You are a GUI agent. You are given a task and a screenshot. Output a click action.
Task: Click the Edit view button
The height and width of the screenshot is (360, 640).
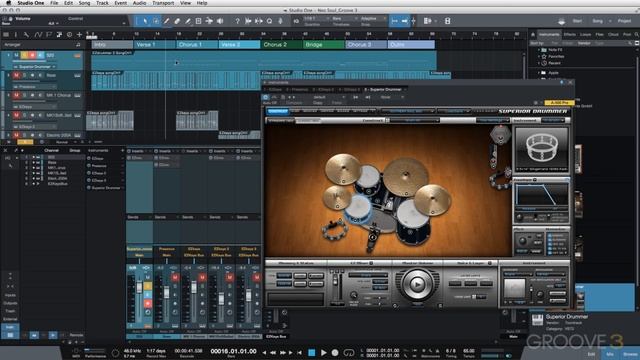591,354
